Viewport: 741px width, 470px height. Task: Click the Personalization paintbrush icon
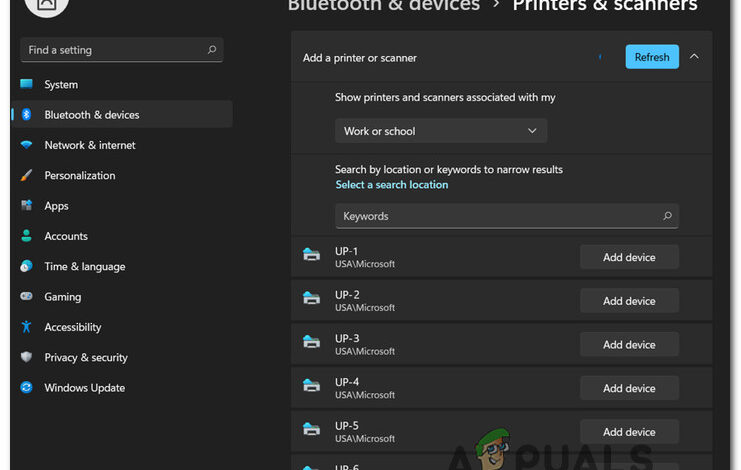coord(26,176)
